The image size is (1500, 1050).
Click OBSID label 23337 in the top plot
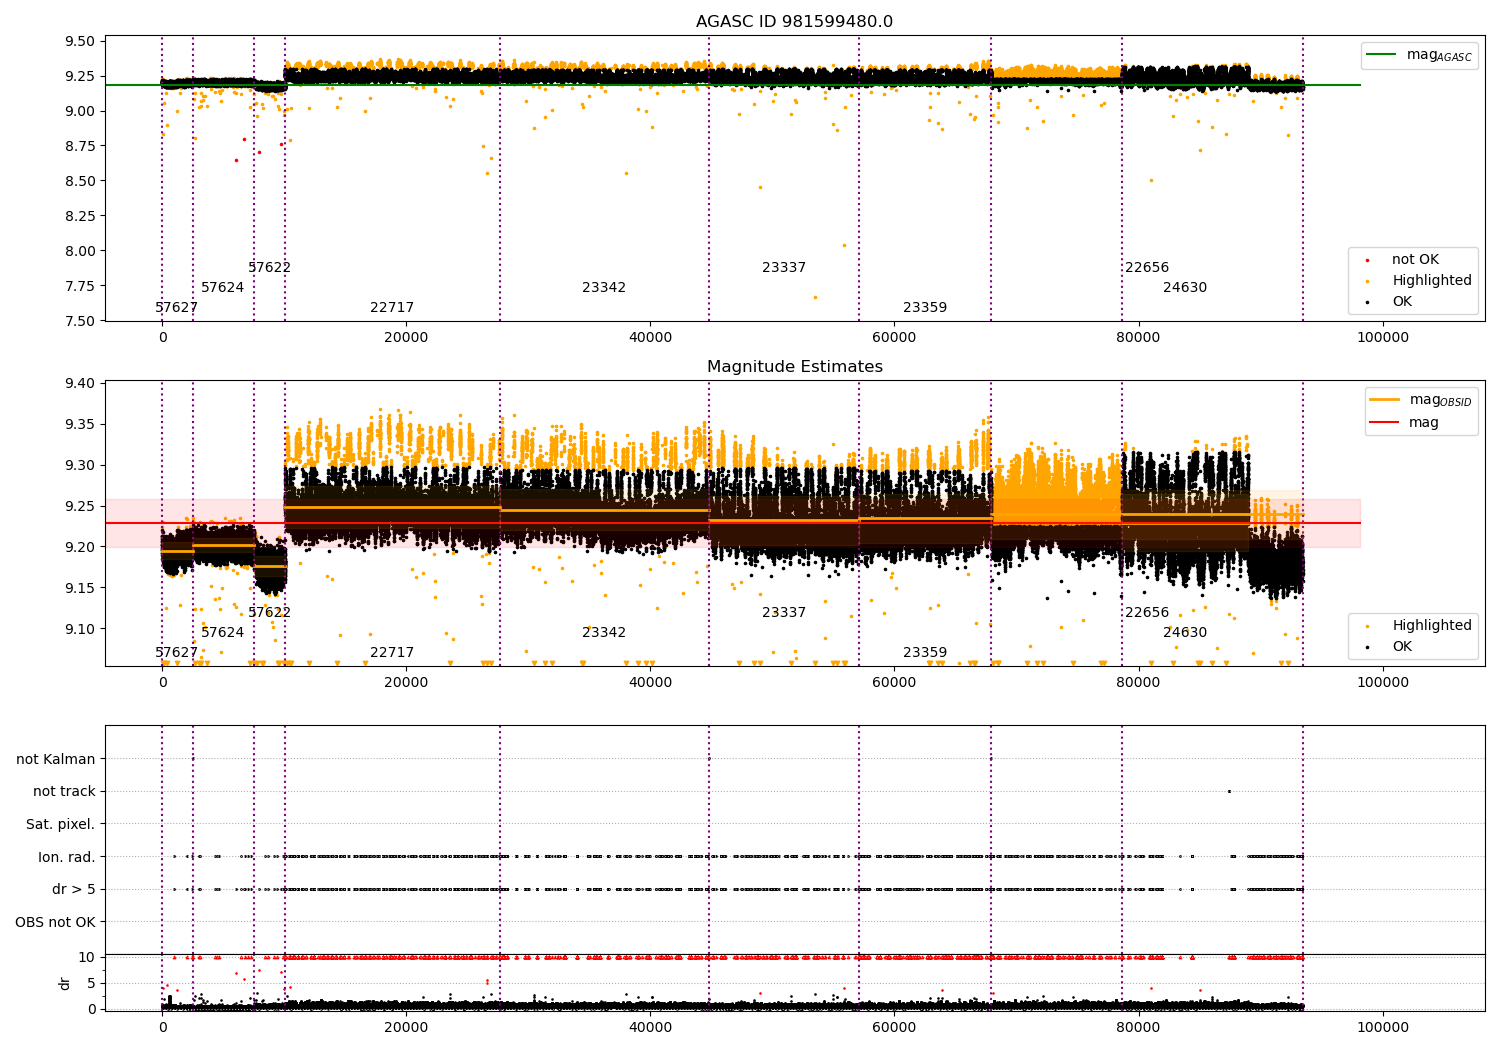pyautogui.click(x=784, y=268)
